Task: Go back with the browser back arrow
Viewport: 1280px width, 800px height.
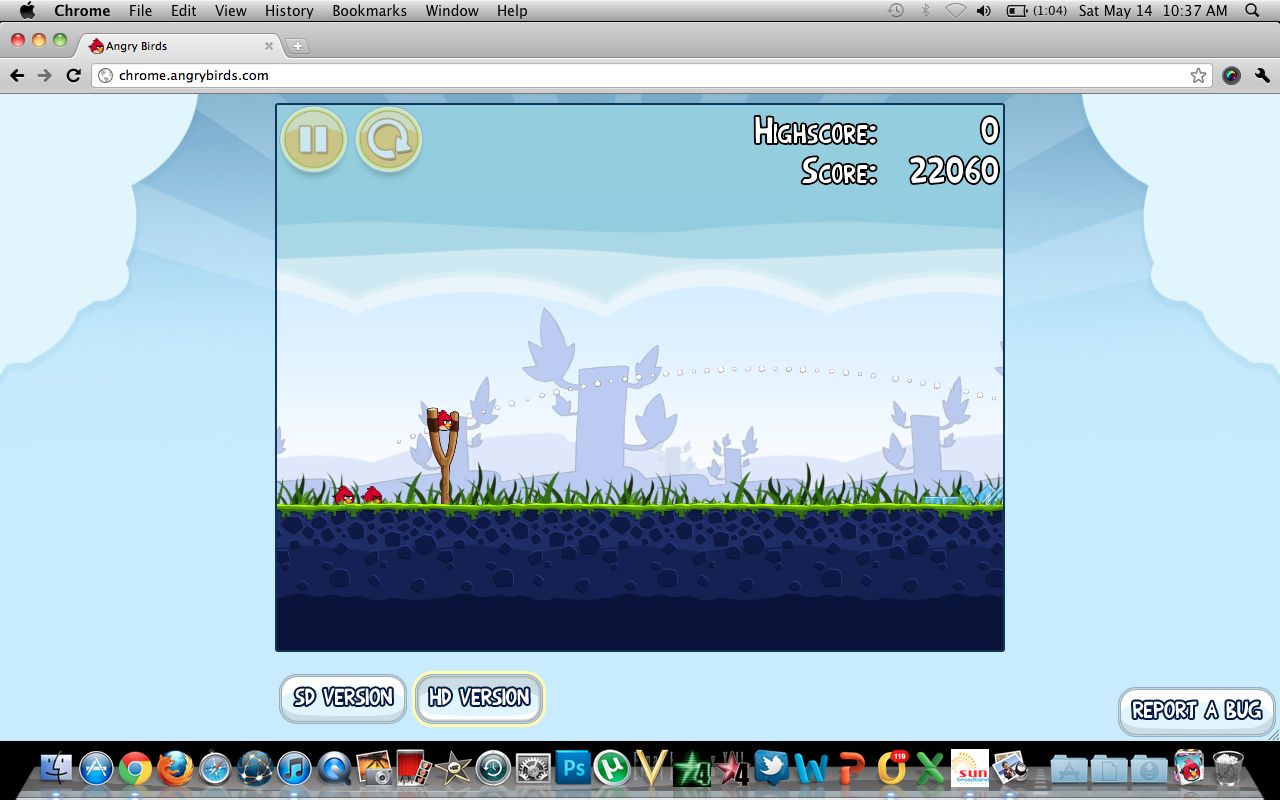Action: 17,75
